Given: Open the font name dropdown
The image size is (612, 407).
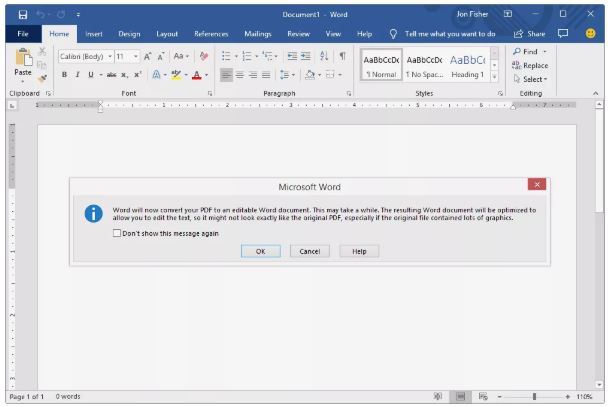Looking at the screenshot, I should (110, 57).
